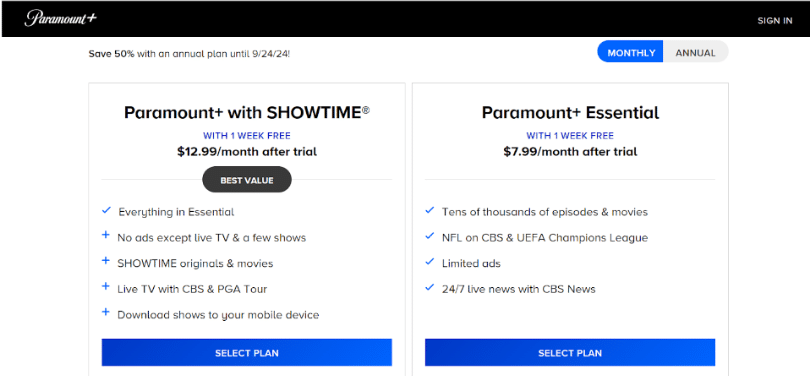Click the Paramount+ logo

(x=60, y=19)
